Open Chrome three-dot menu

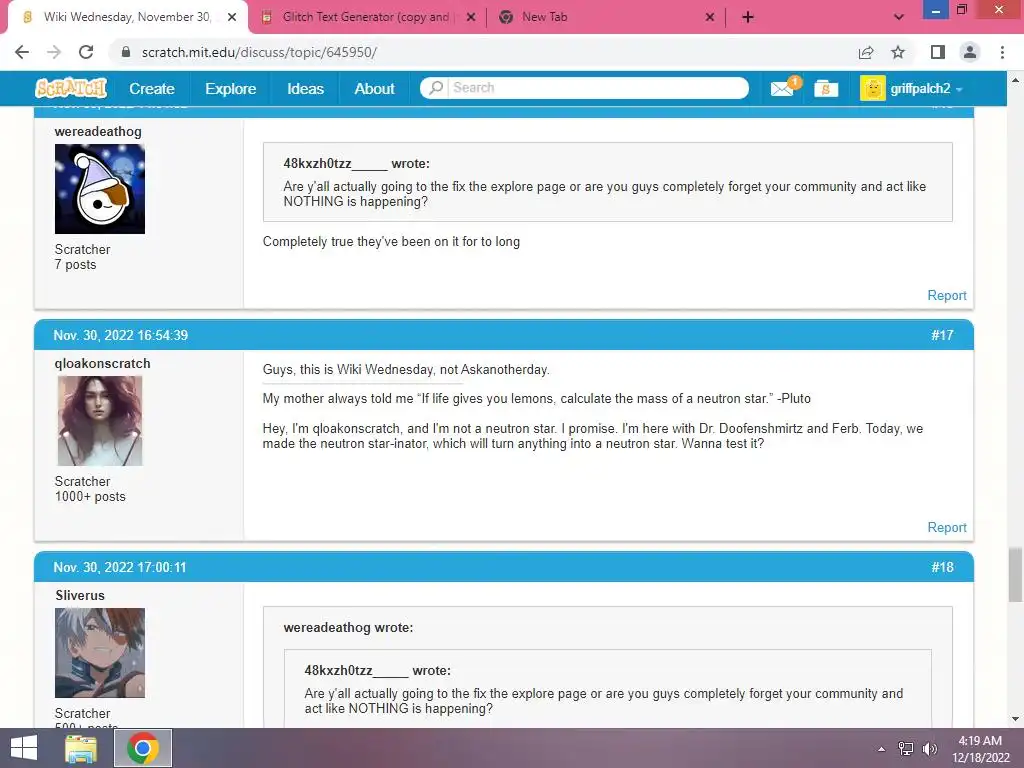pos(1002,52)
